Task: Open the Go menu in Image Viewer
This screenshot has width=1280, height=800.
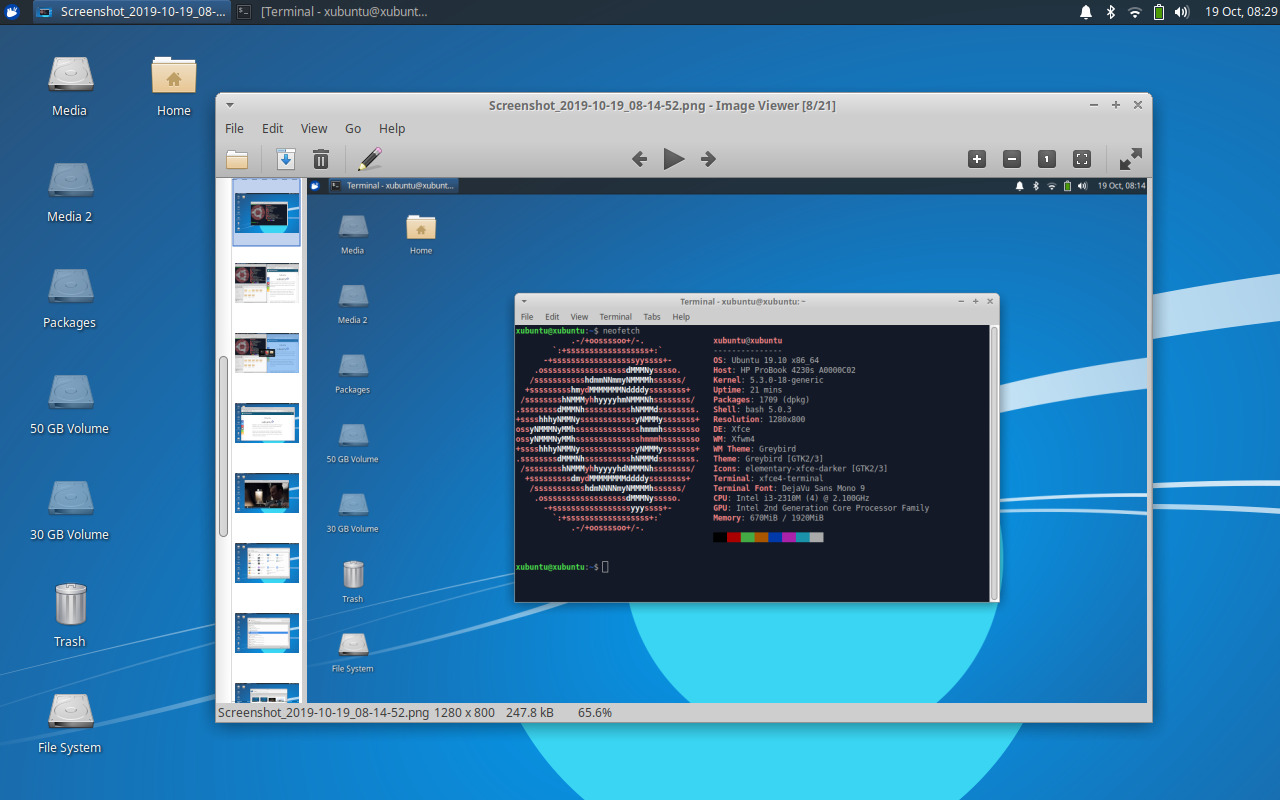Action: point(352,128)
